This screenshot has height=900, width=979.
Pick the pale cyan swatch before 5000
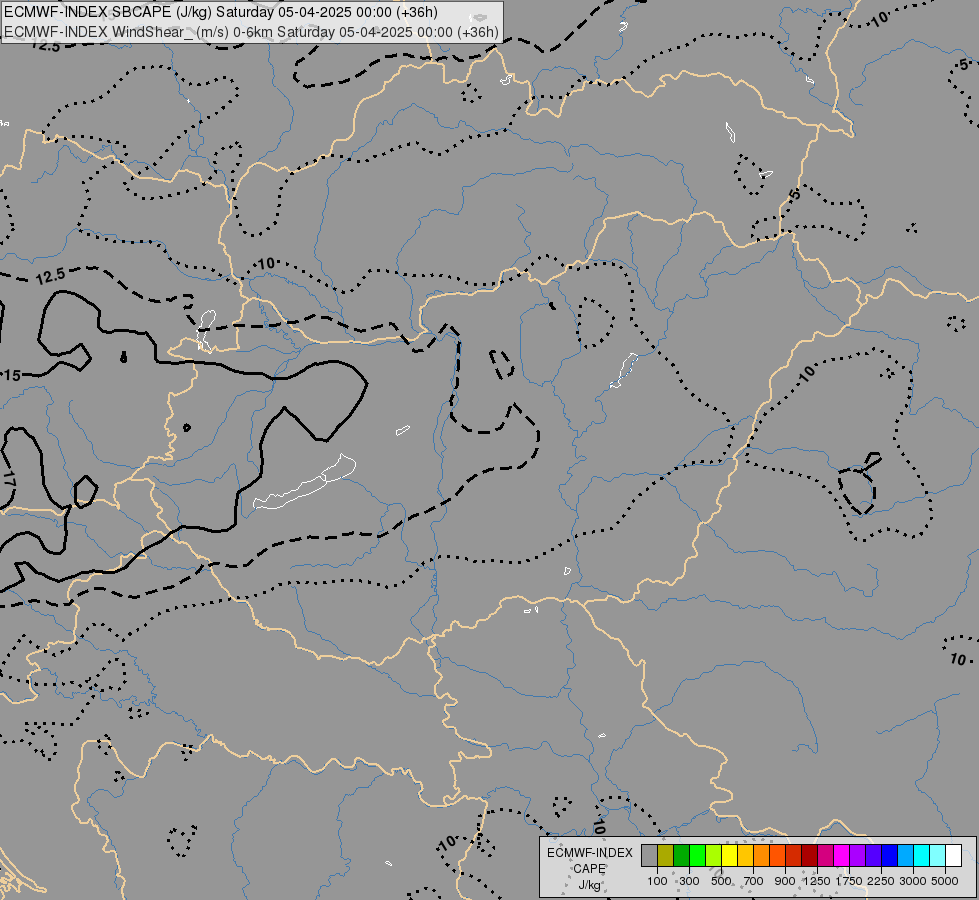point(937,855)
